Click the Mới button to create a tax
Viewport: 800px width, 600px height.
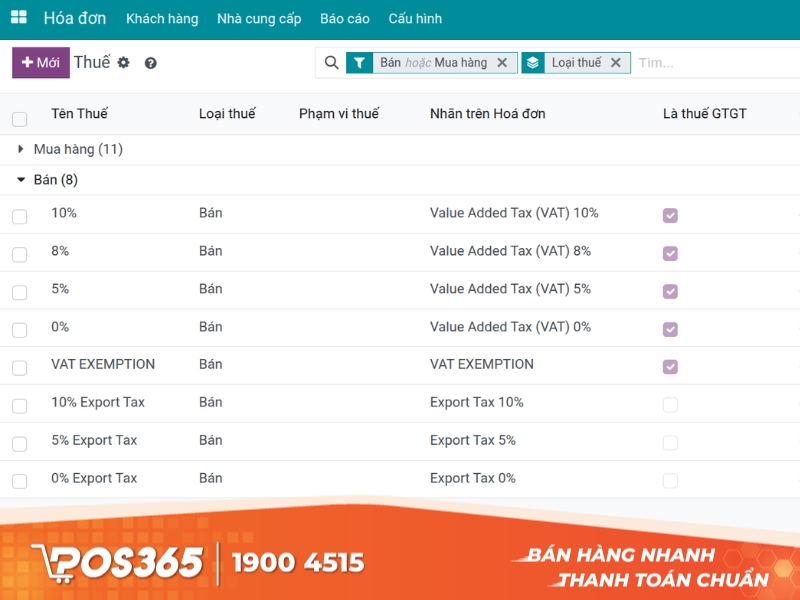39,62
